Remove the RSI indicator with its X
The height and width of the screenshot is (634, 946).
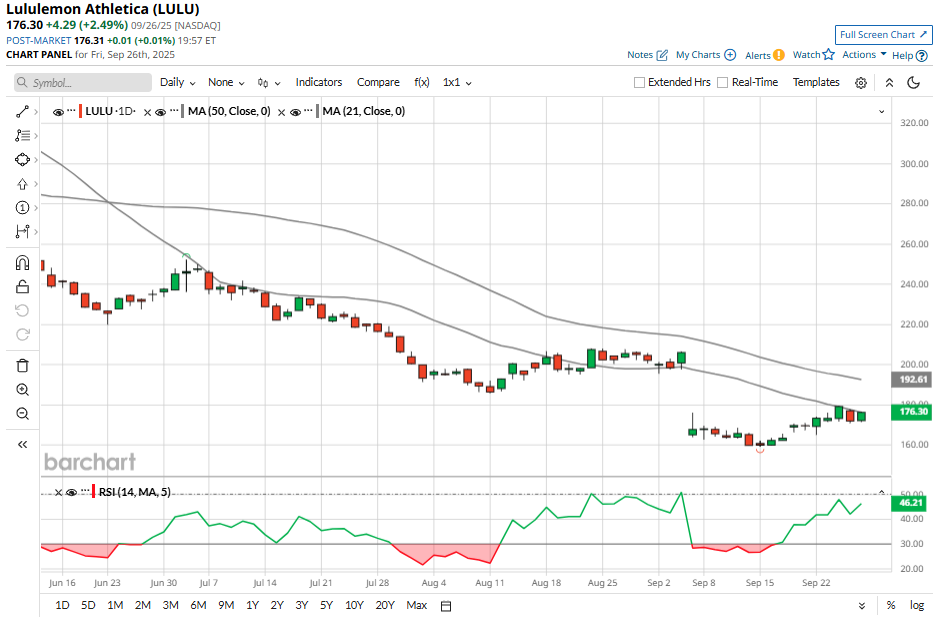59,493
